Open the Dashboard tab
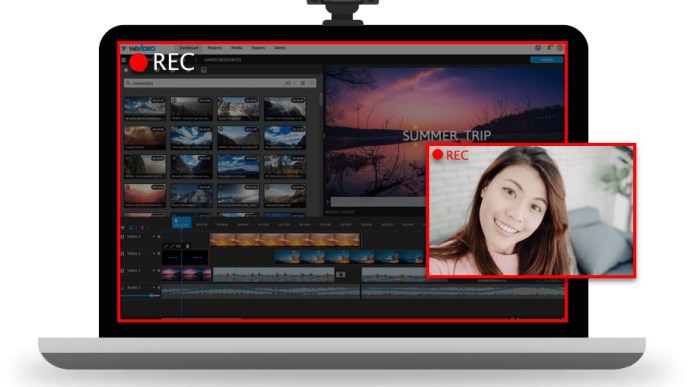The width and height of the screenshot is (688, 387). [x=189, y=48]
